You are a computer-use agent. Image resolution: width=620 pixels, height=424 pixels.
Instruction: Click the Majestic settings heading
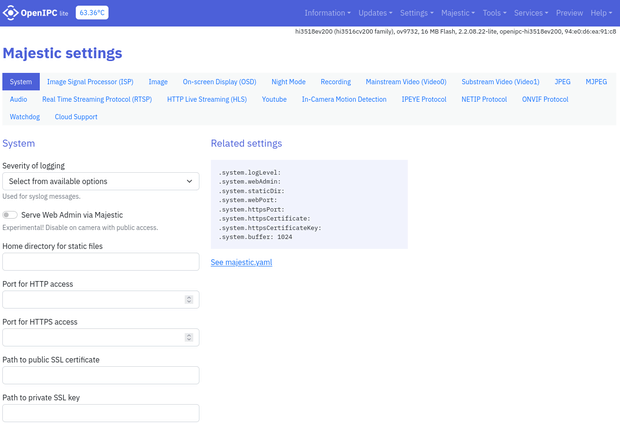[x=62, y=53]
